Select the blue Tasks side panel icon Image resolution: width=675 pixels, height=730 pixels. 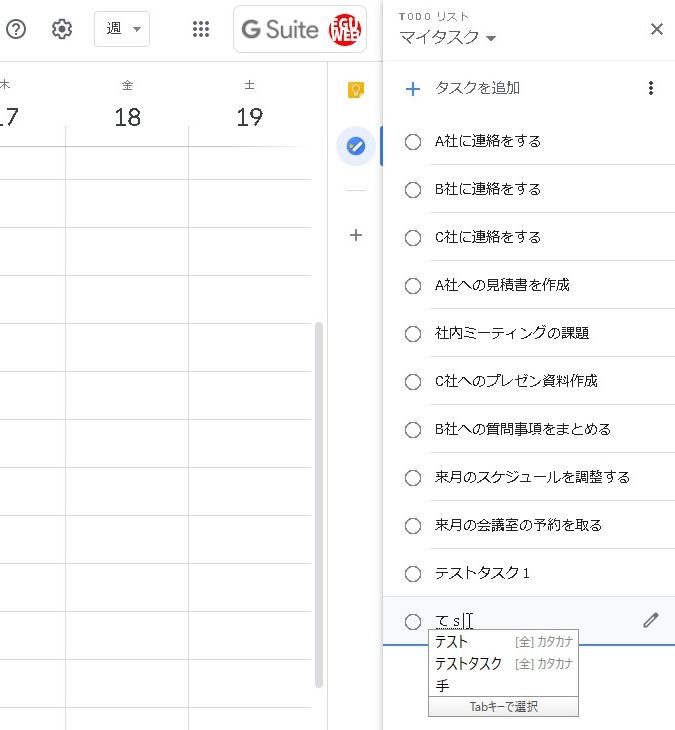click(355, 146)
